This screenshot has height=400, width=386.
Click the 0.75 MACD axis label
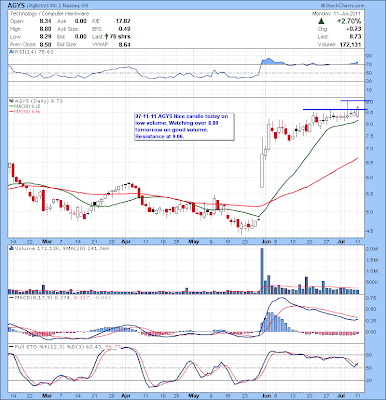coord(371,299)
